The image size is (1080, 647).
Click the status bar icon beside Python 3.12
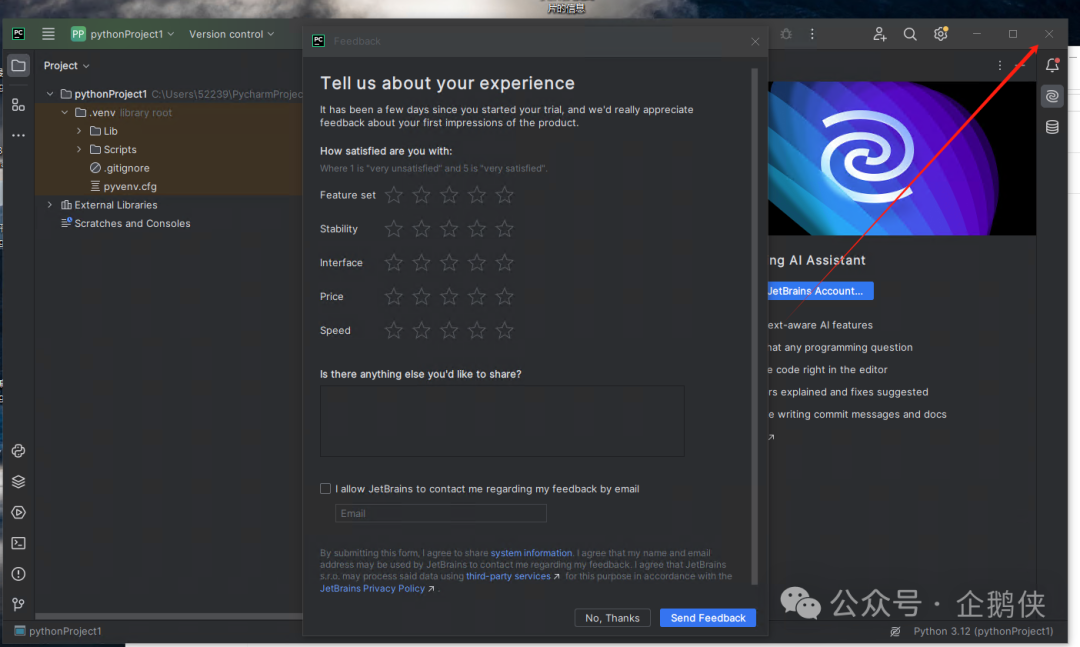(x=895, y=631)
